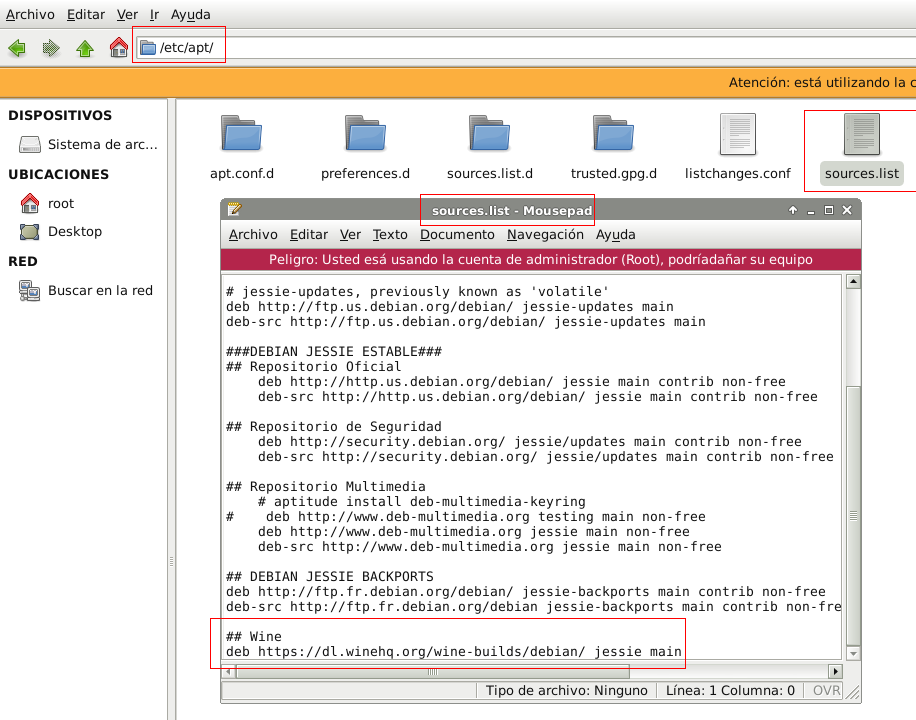Click the Mousepad window resize grip

click(853, 693)
